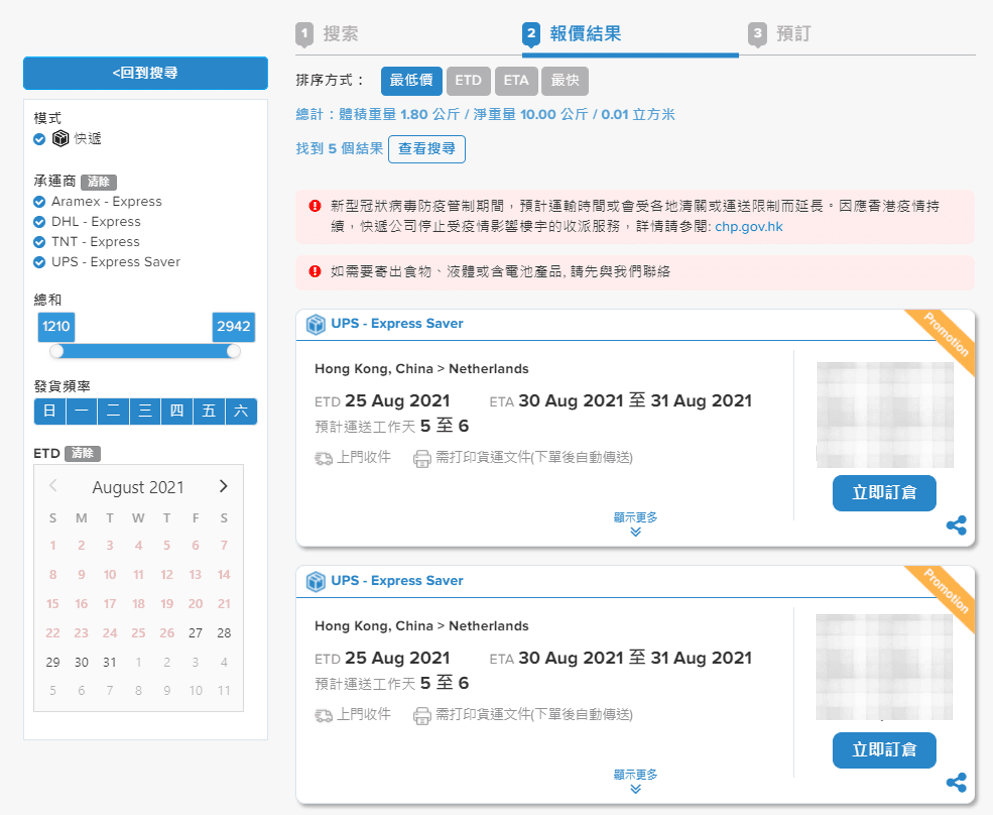
Task: Click the blurred price image on second quote
Action: coord(884,667)
